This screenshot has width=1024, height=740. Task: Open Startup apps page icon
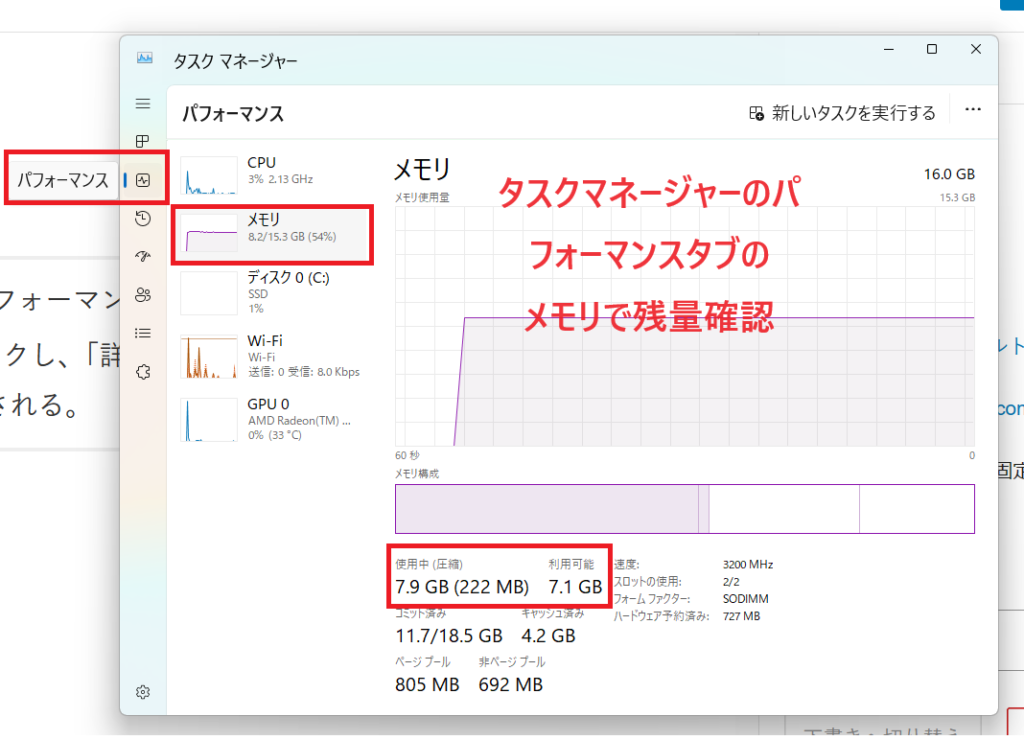click(143, 256)
